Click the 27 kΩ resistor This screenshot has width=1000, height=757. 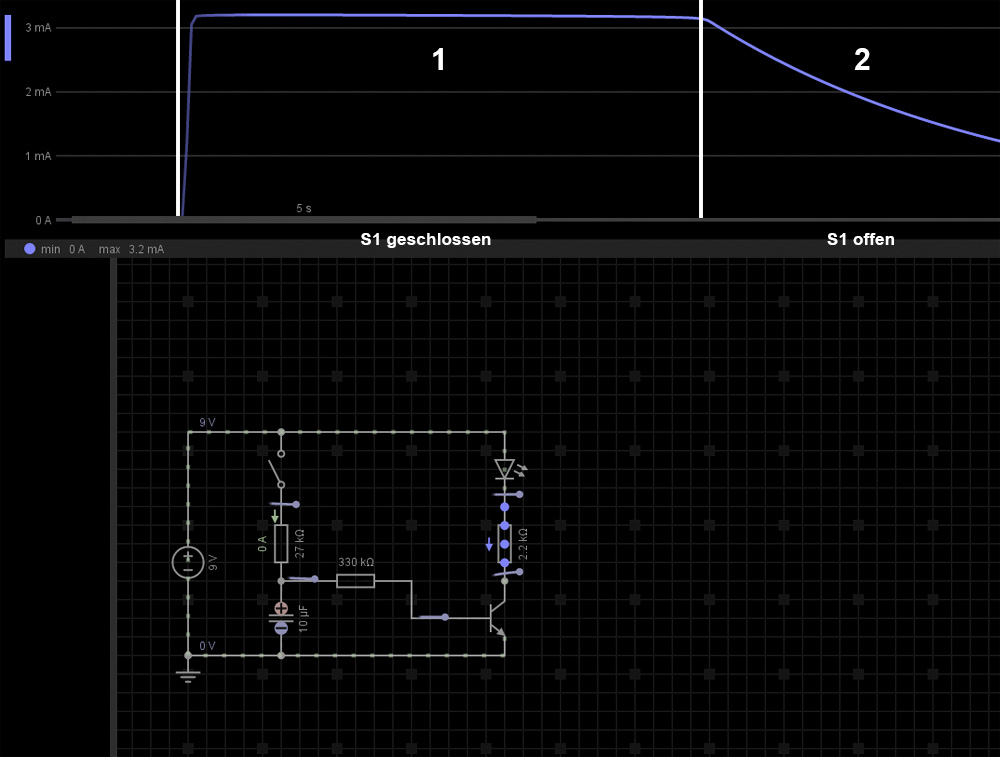click(281, 543)
